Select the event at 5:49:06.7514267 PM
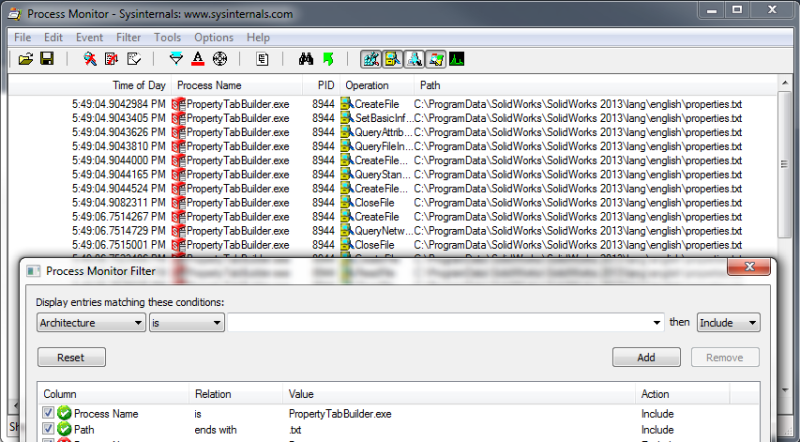 tap(393, 217)
